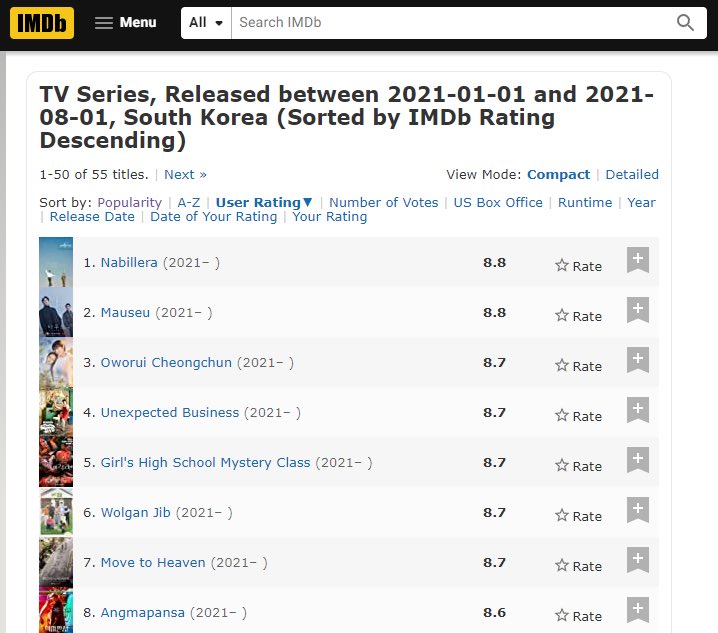
Task: Add Angmapansa to watchlist
Action: click(638, 610)
